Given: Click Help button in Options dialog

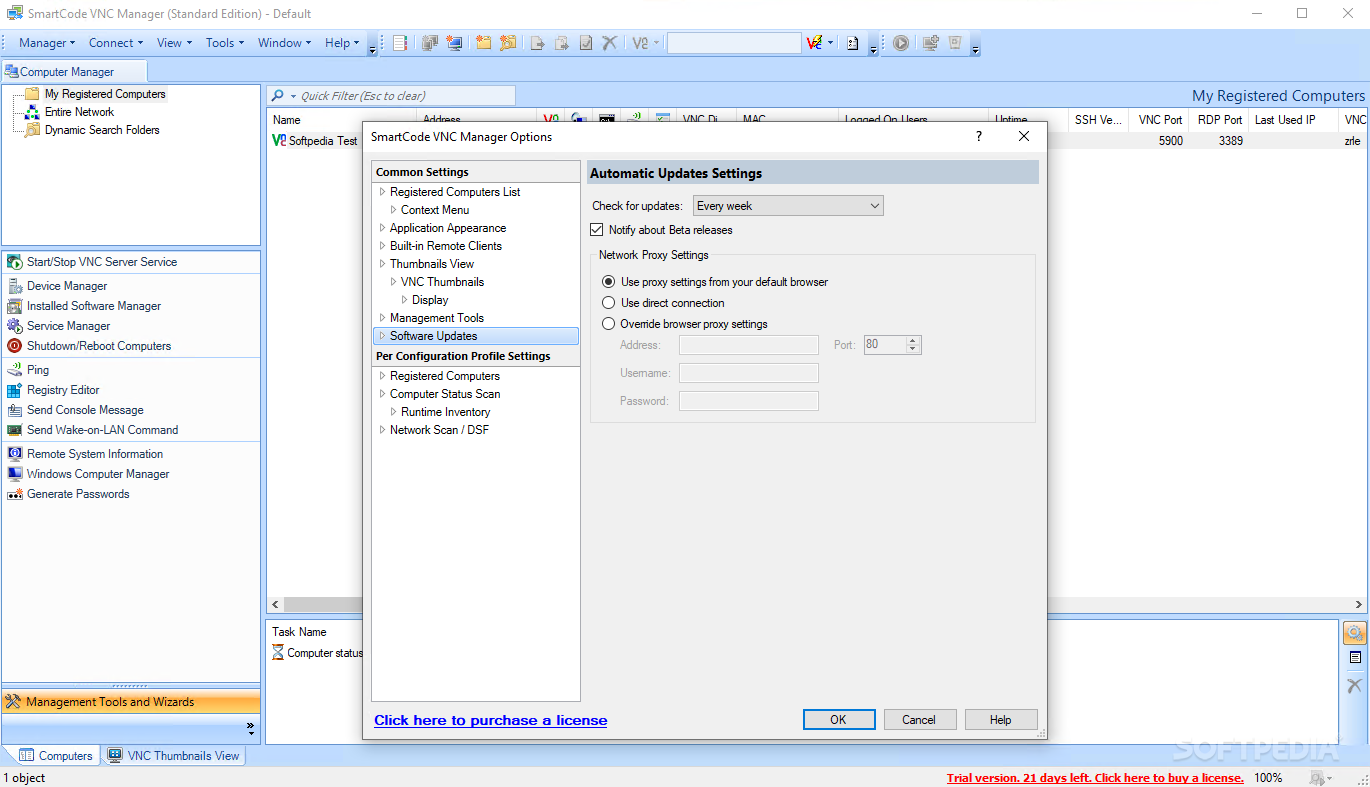Looking at the screenshot, I should 1000,720.
